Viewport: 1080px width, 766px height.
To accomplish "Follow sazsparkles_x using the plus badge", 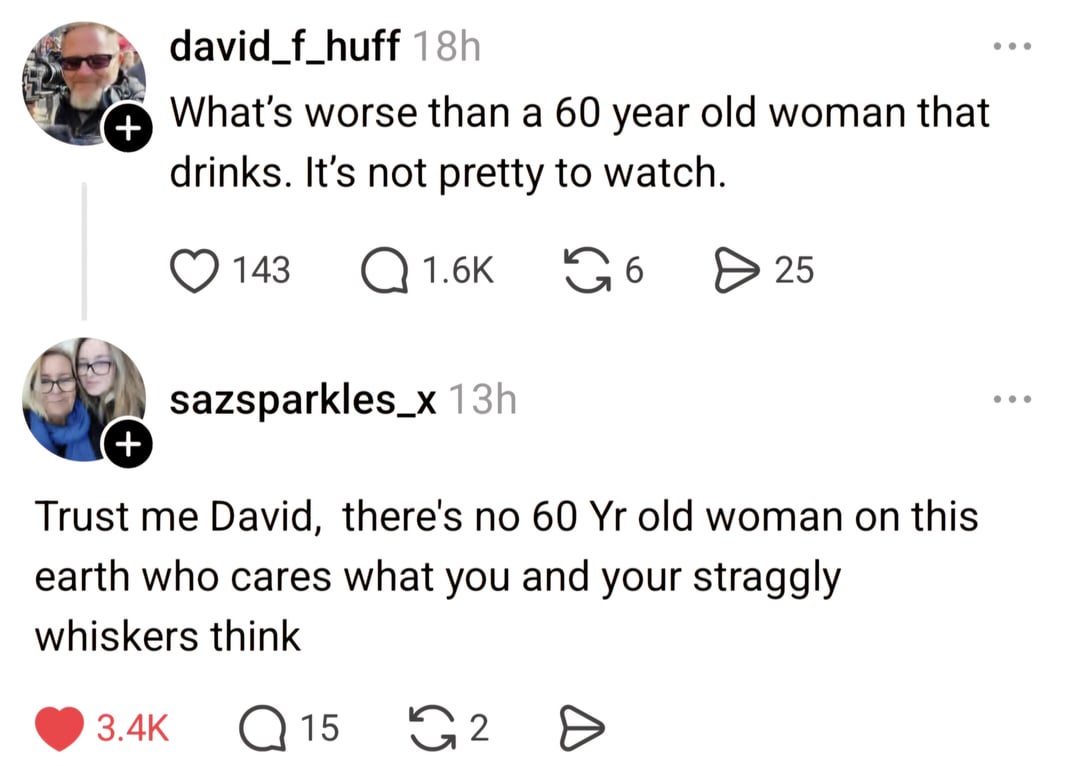I will [x=125, y=443].
